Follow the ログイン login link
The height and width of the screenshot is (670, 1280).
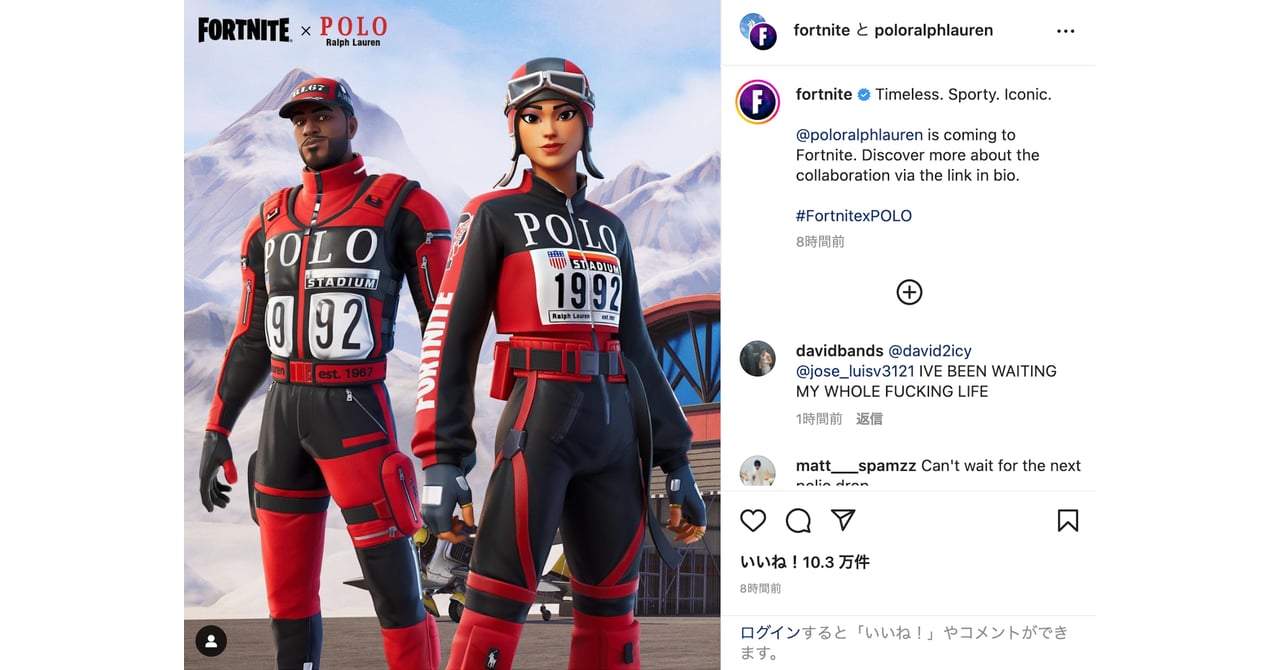pyautogui.click(x=771, y=632)
